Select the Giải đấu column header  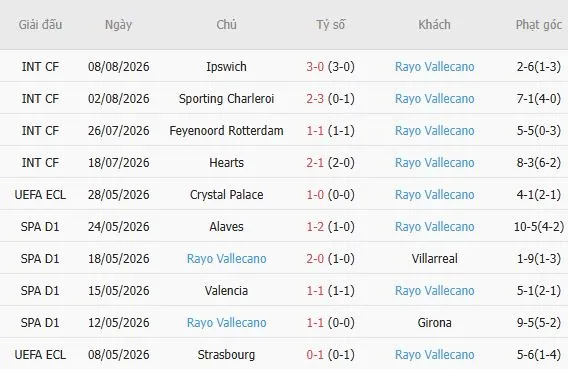pyautogui.click(x=40, y=25)
